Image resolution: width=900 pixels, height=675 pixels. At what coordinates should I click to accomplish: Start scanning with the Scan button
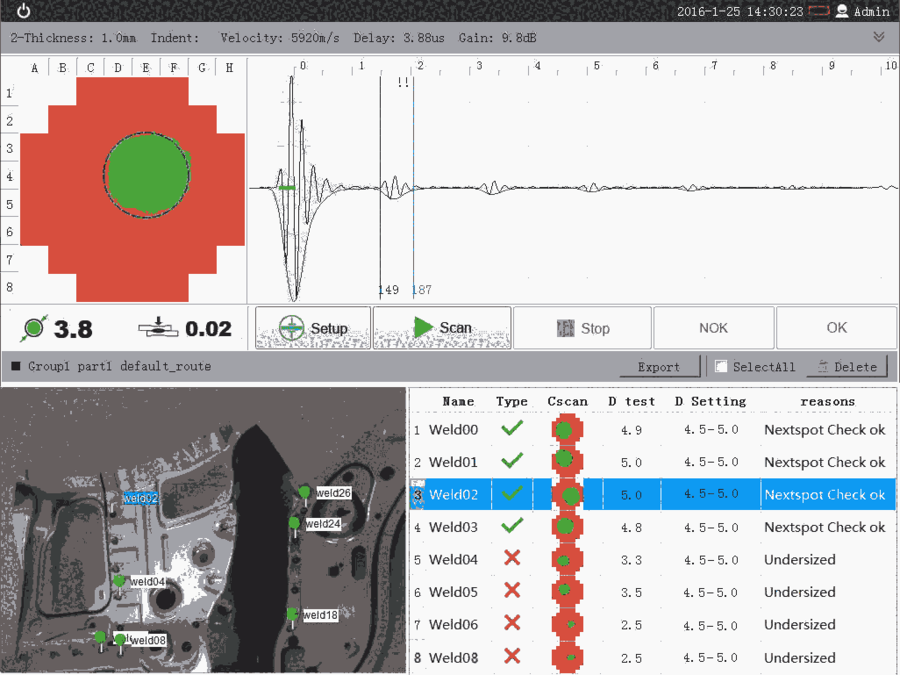(x=442, y=328)
